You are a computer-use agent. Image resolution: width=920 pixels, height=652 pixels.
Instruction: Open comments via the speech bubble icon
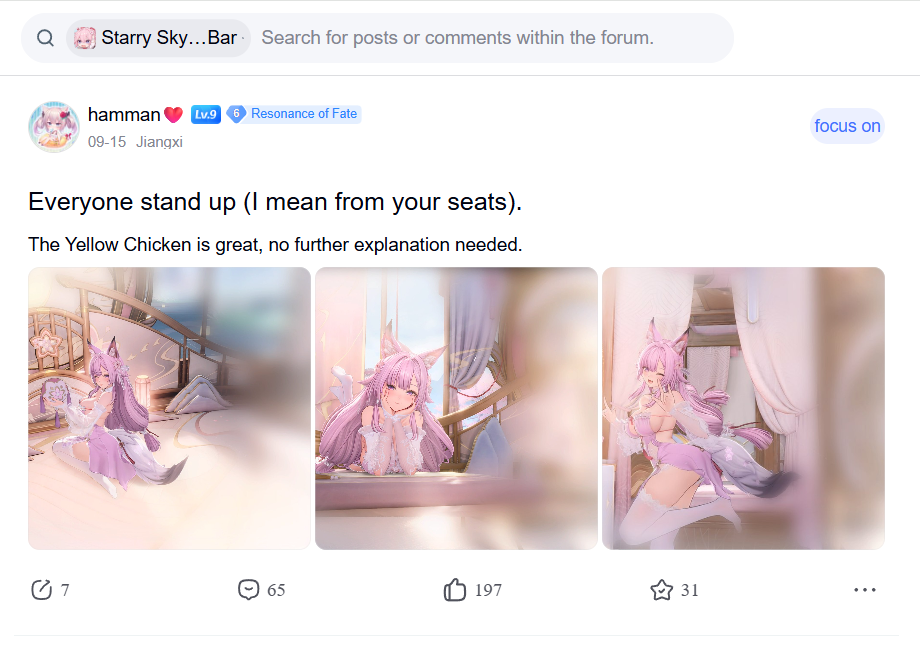248,589
